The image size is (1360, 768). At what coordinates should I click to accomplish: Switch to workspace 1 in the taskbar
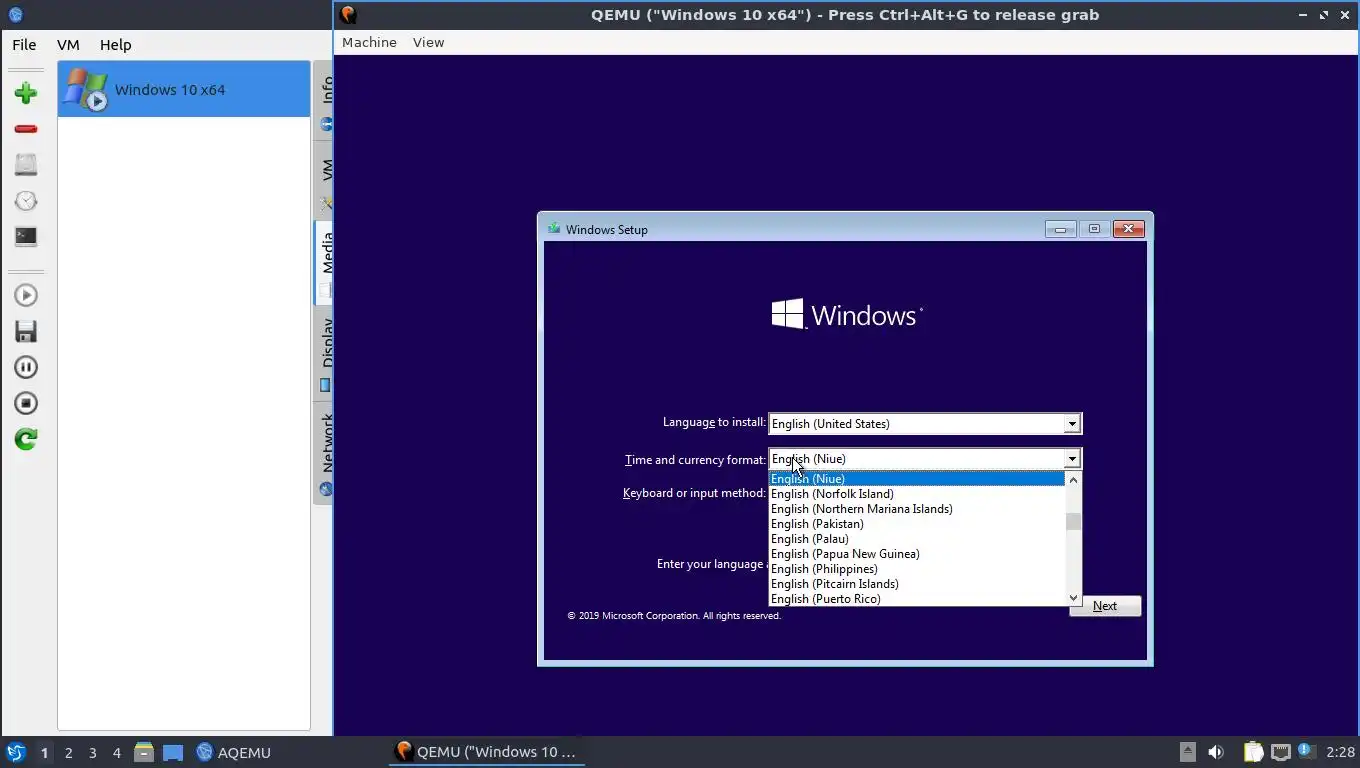tap(44, 752)
